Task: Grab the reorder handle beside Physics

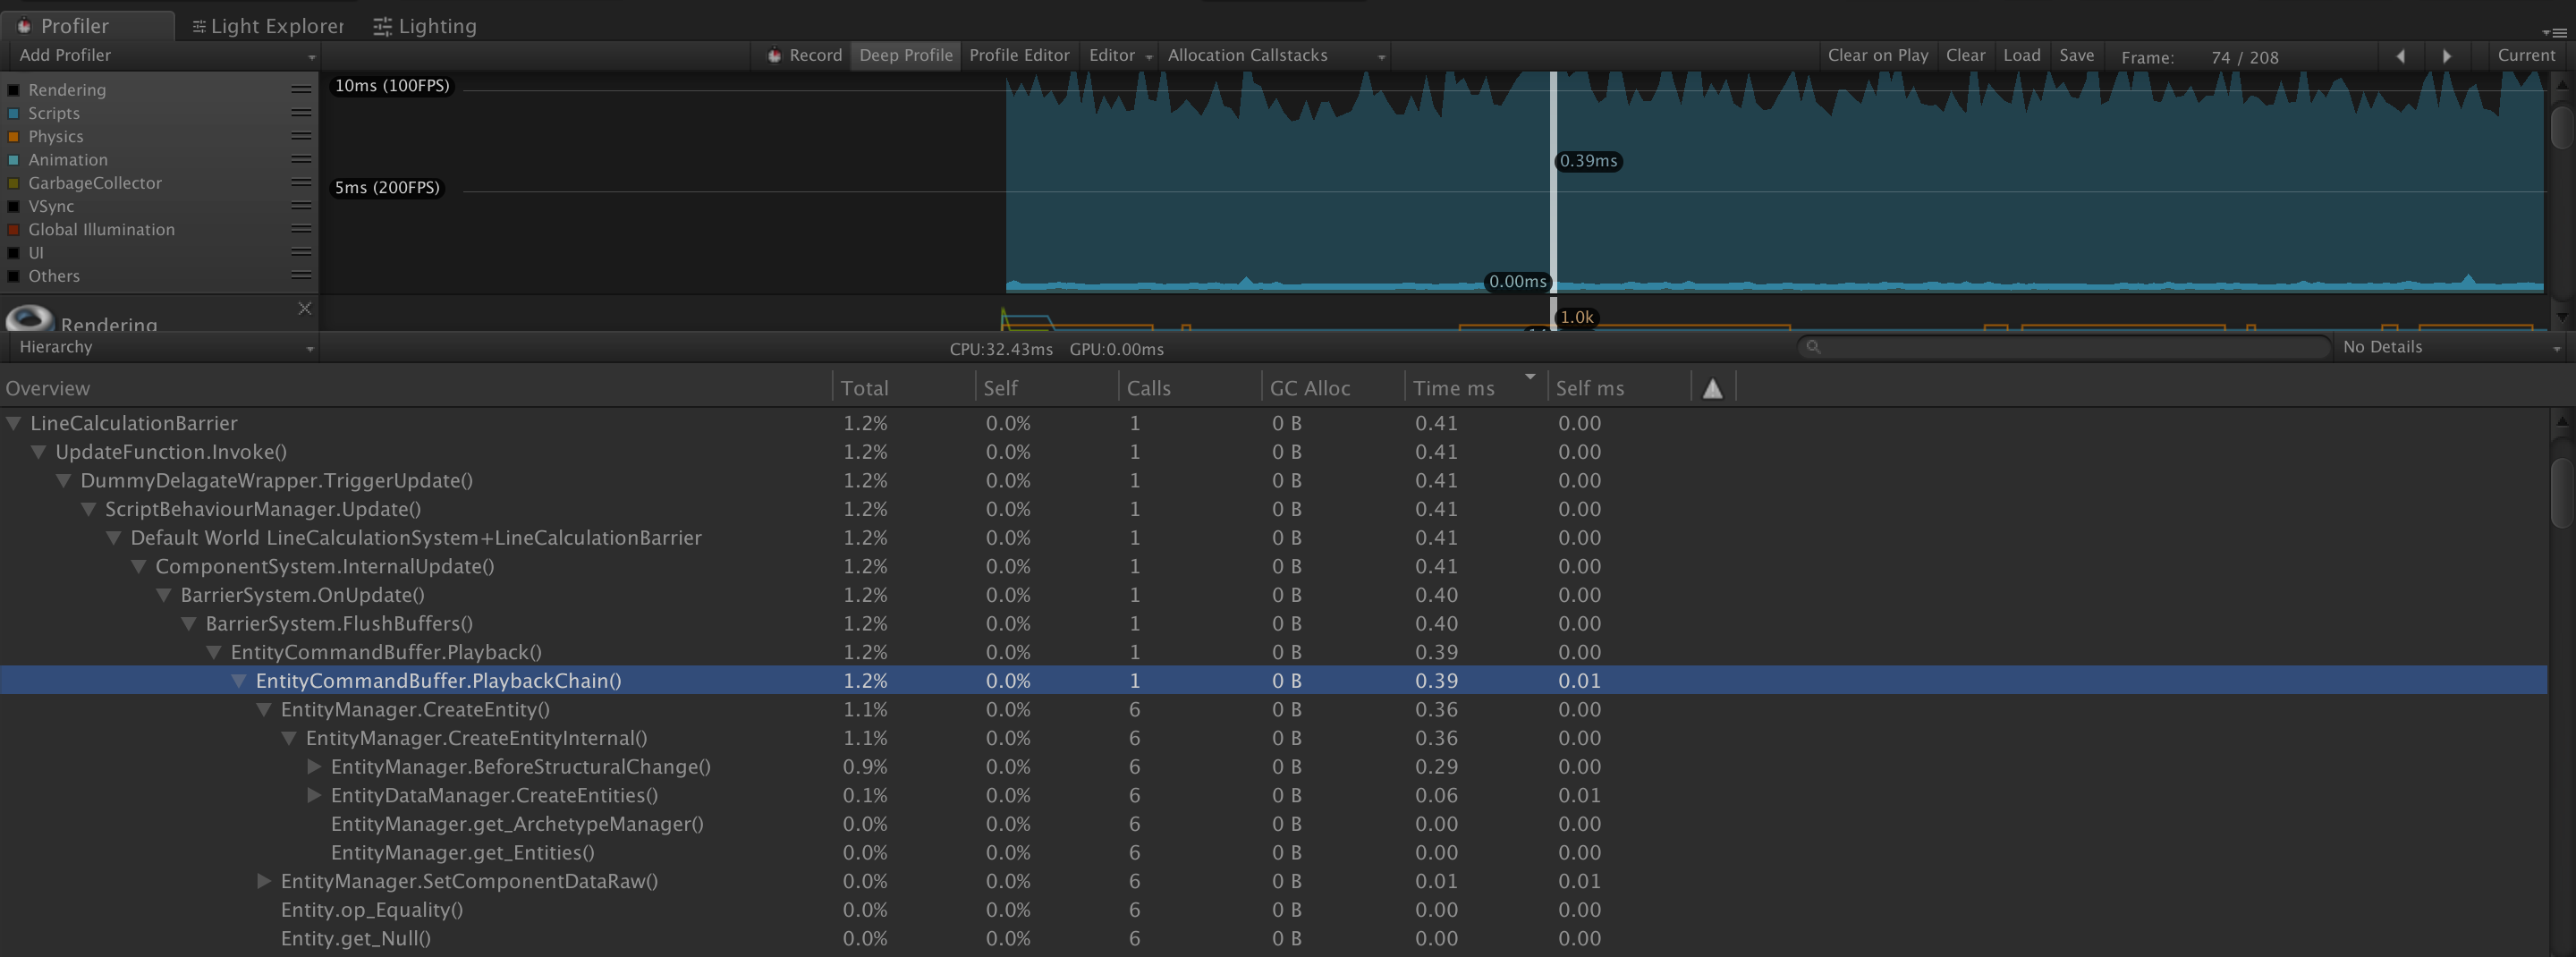Action: [x=301, y=136]
